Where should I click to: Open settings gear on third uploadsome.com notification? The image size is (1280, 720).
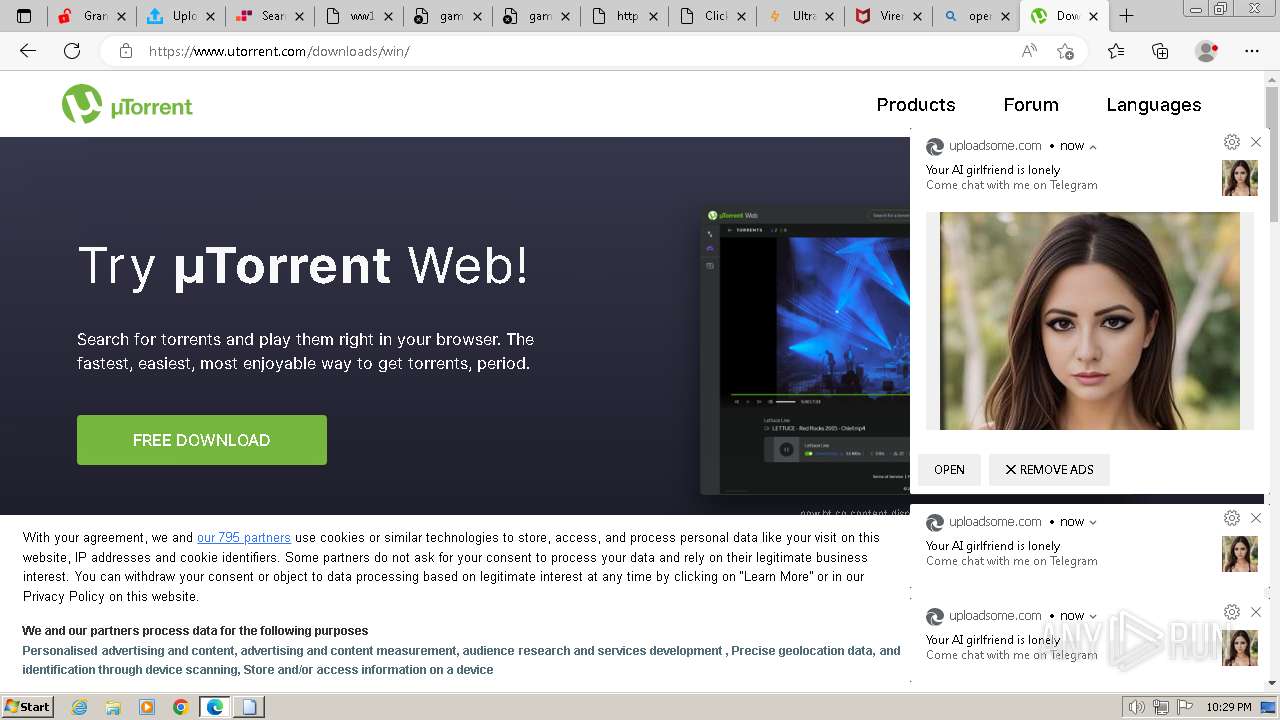(1232, 612)
